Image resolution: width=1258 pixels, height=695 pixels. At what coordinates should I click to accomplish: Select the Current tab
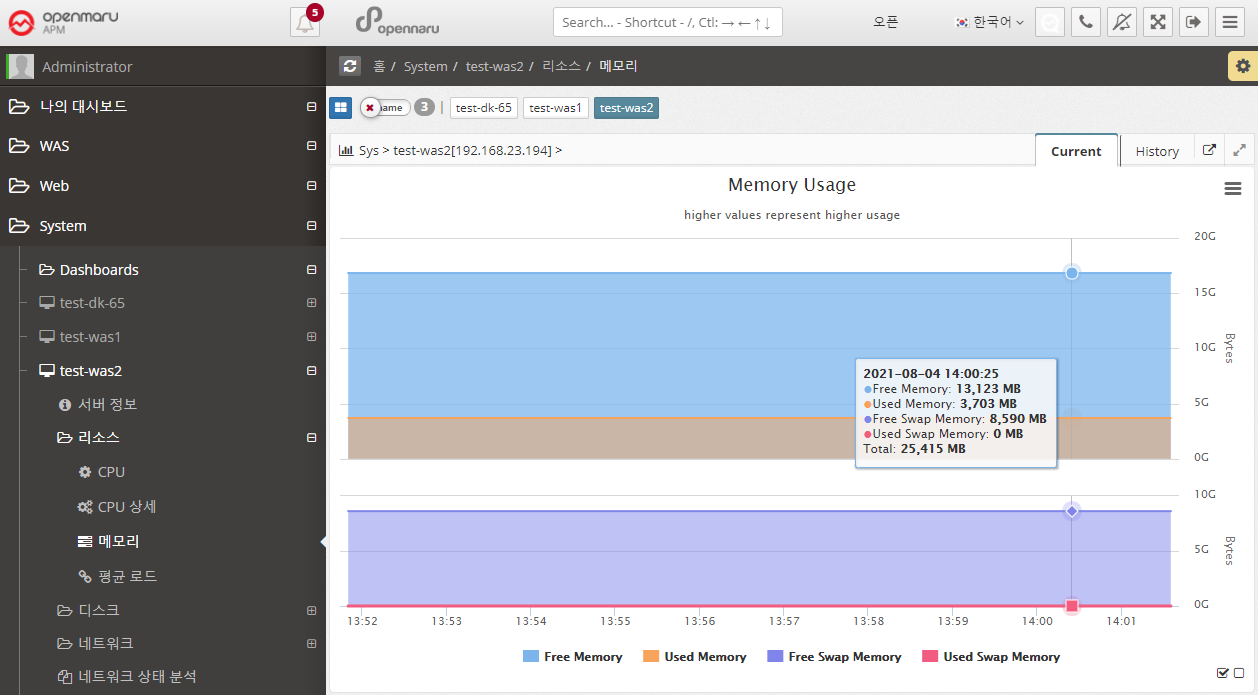tap(1076, 151)
